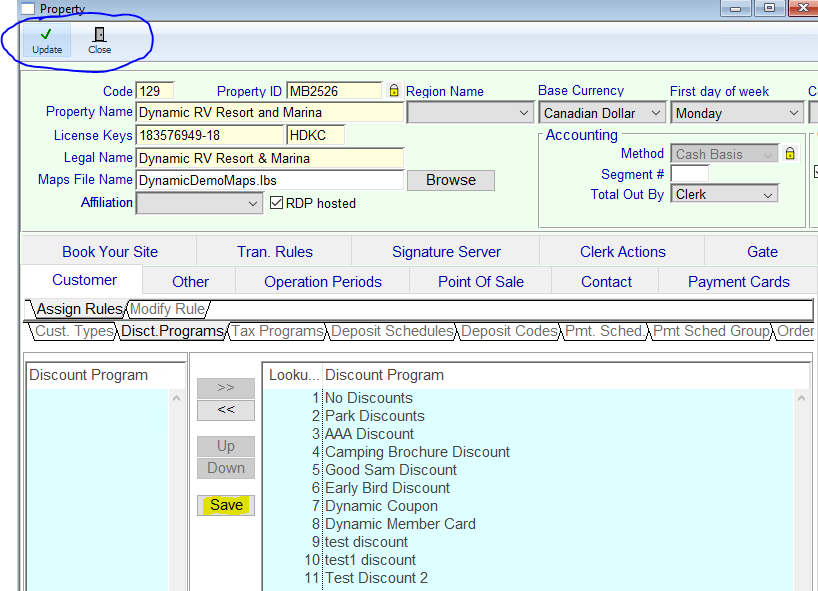Open the Total Out By dropdown

pos(725,194)
